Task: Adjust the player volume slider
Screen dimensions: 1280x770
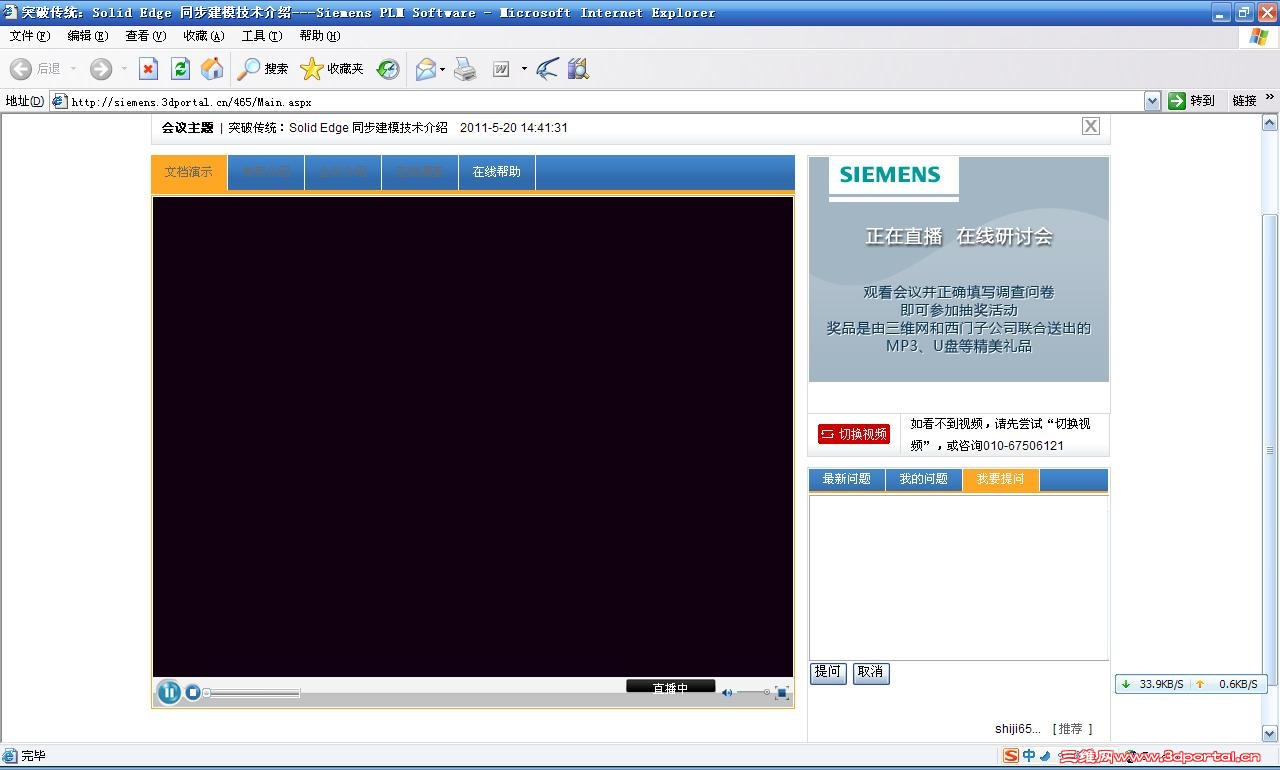Action: (x=753, y=692)
